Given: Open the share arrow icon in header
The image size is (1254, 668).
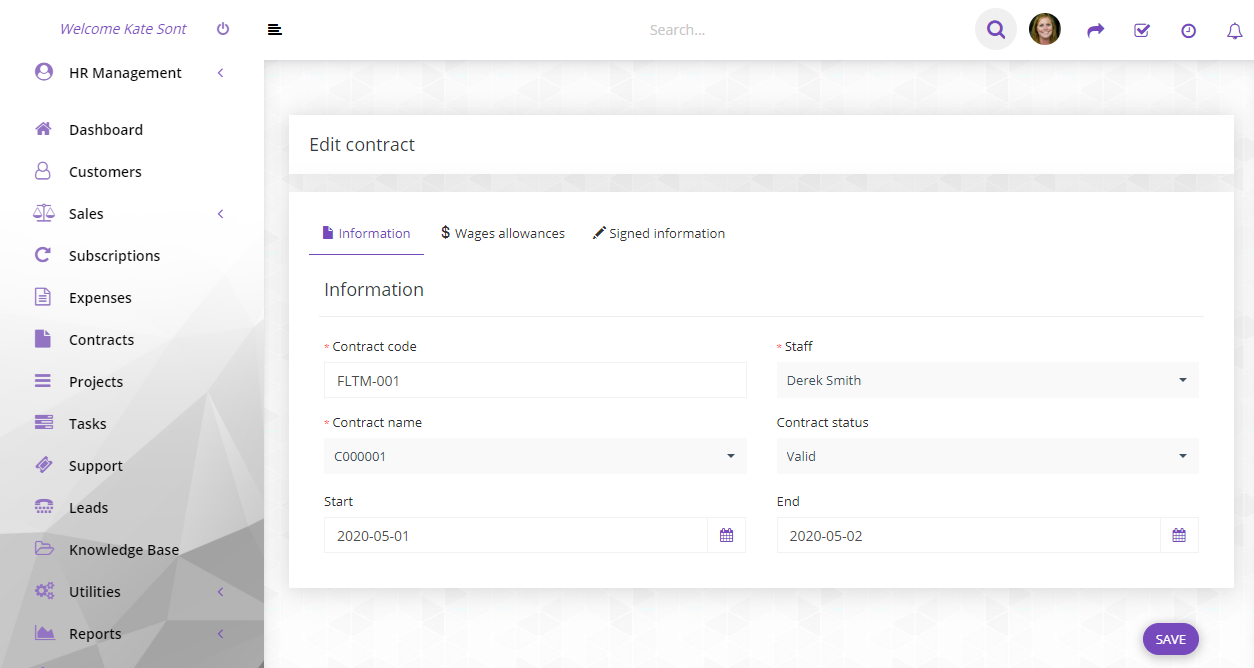Looking at the screenshot, I should coord(1096,31).
